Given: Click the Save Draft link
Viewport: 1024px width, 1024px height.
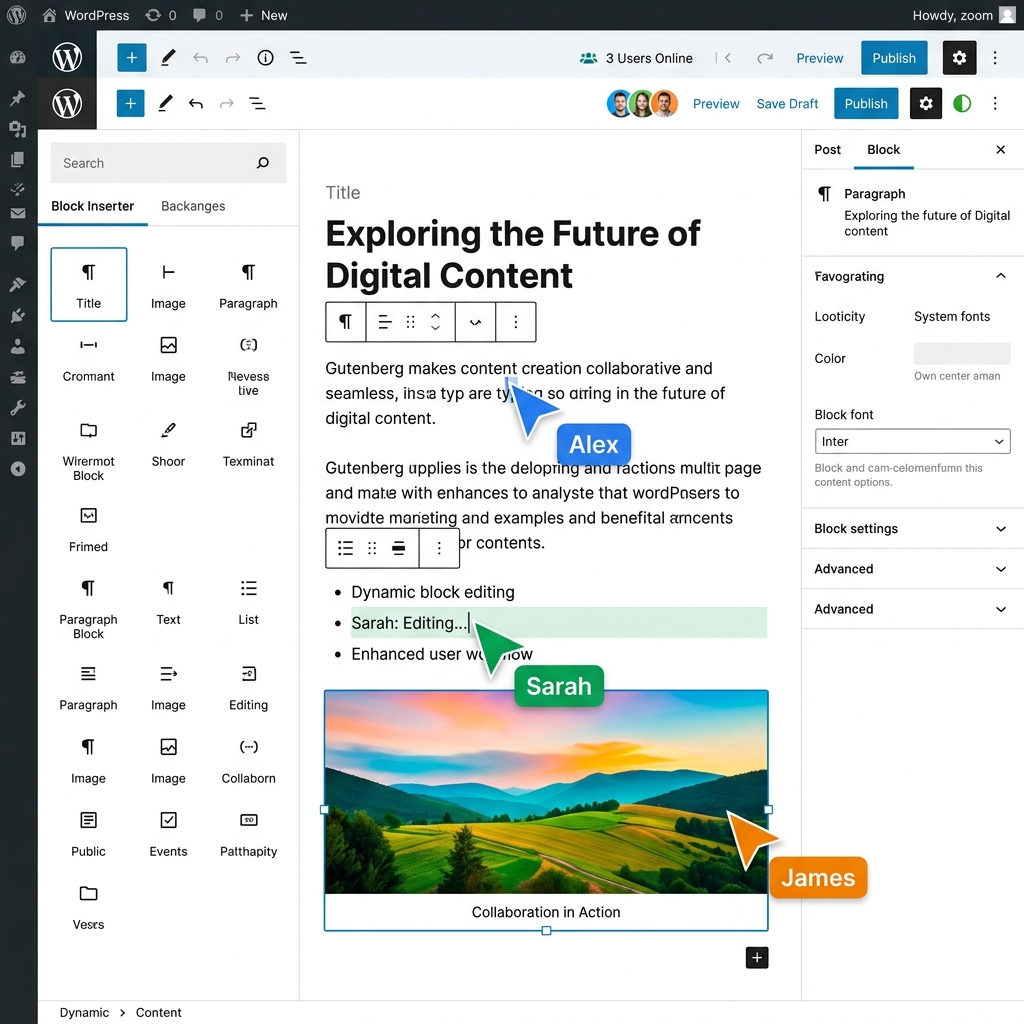Looking at the screenshot, I should (787, 104).
